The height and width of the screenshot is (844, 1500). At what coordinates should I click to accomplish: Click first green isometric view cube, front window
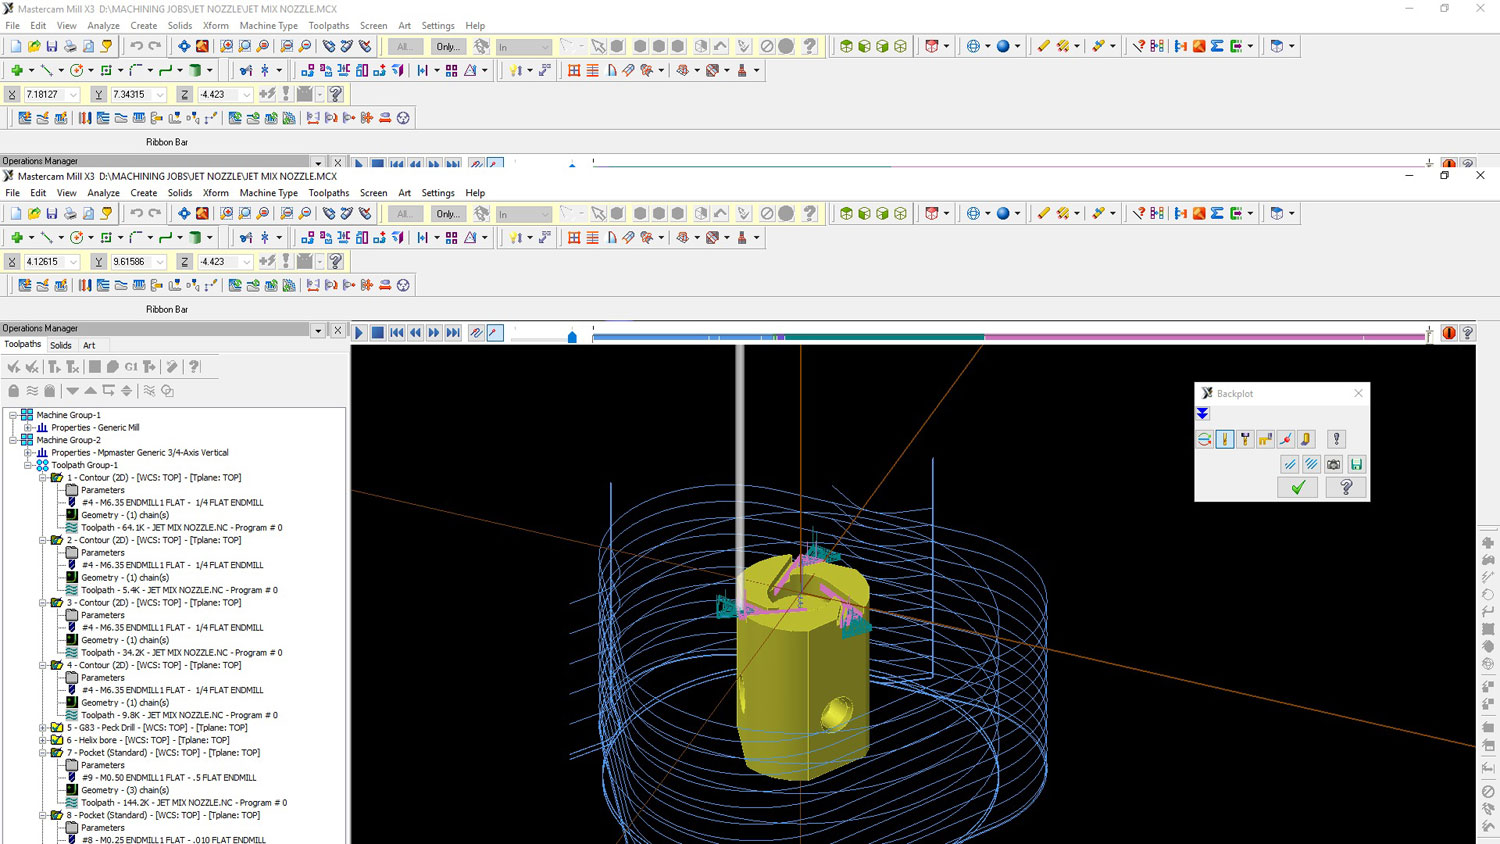[846, 213]
